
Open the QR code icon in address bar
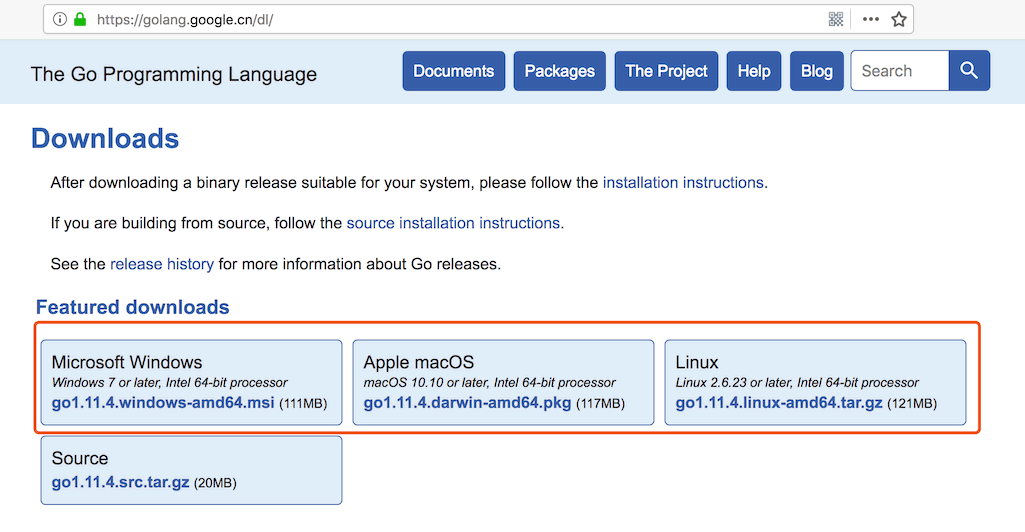pyautogui.click(x=836, y=19)
